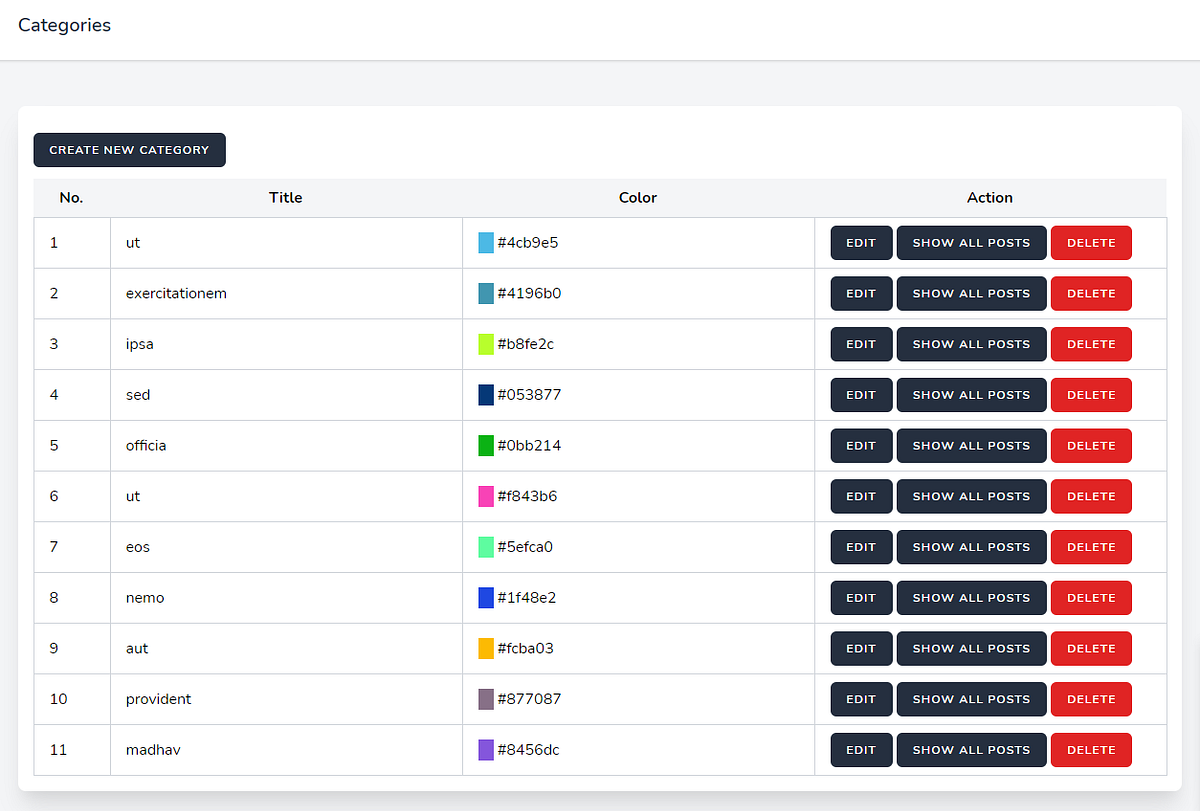Click the Color column header
Viewport: 1200px width, 811px height.
637,197
